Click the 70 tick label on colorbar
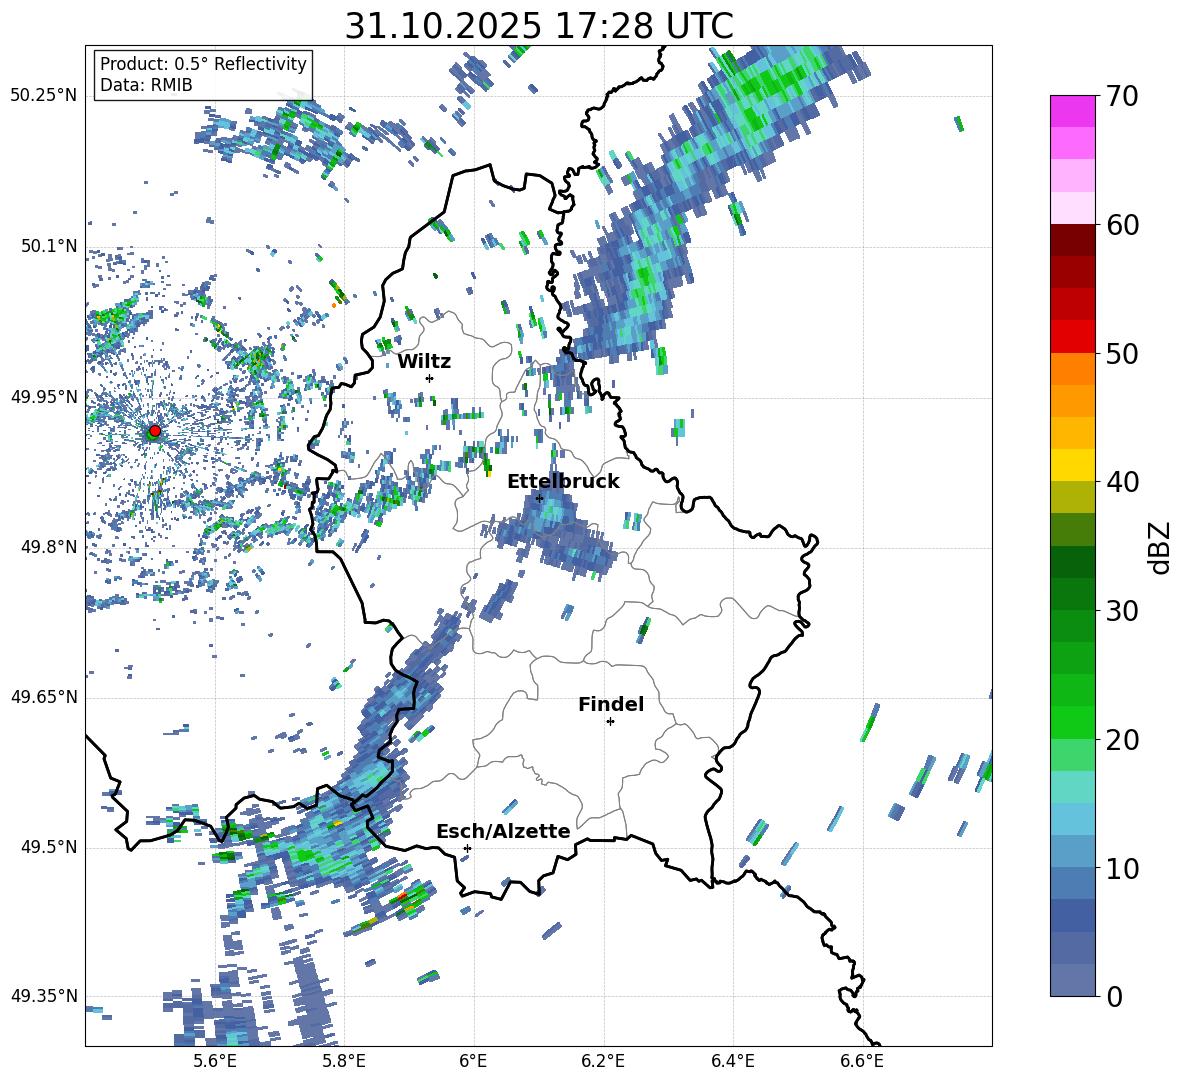 click(1122, 97)
